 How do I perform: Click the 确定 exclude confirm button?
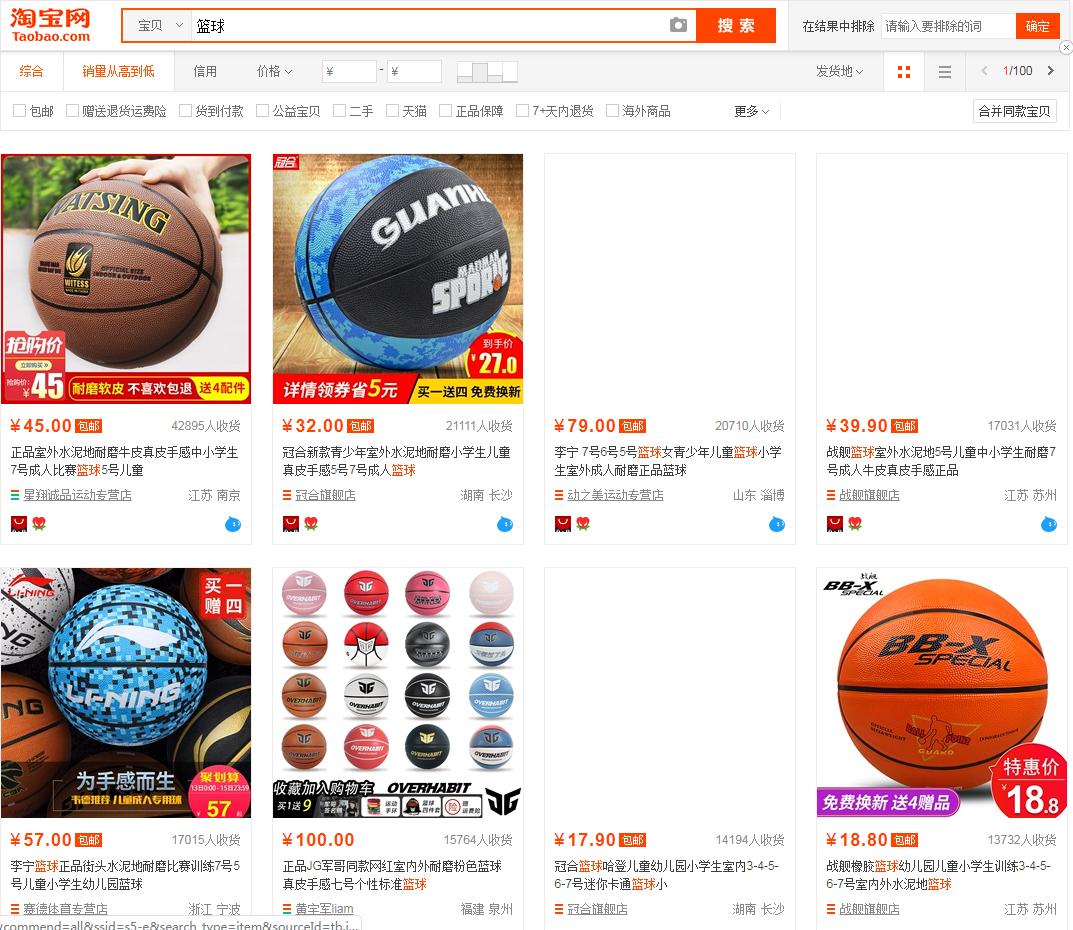point(1037,26)
